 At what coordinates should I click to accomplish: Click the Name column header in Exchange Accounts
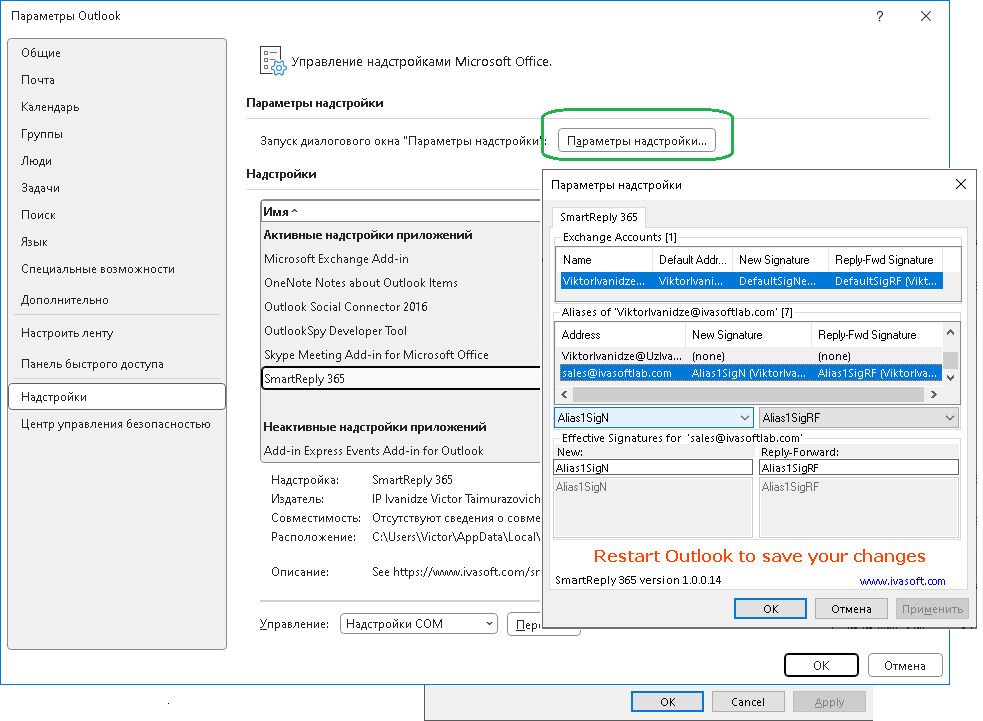click(604, 260)
